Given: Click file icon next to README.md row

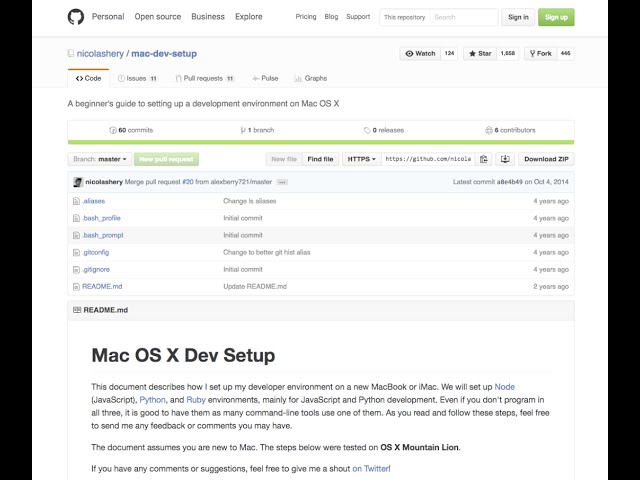Looking at the screenshot, I should tap(76, 287).
